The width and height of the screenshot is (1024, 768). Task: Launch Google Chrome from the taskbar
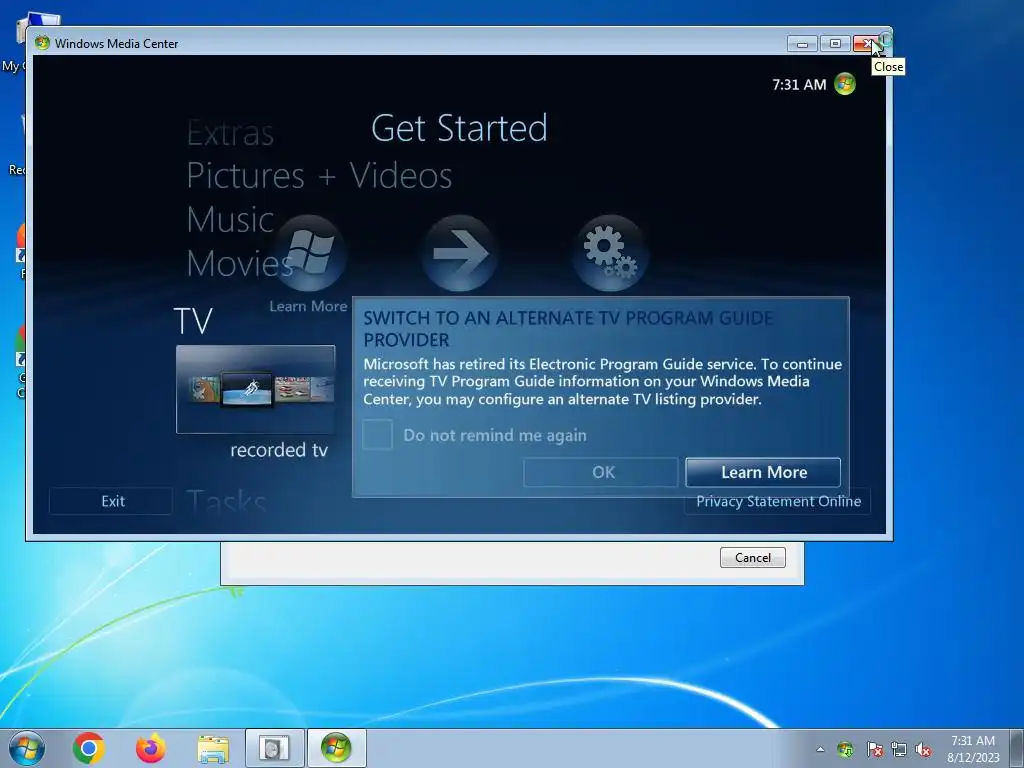click(89, 748)
